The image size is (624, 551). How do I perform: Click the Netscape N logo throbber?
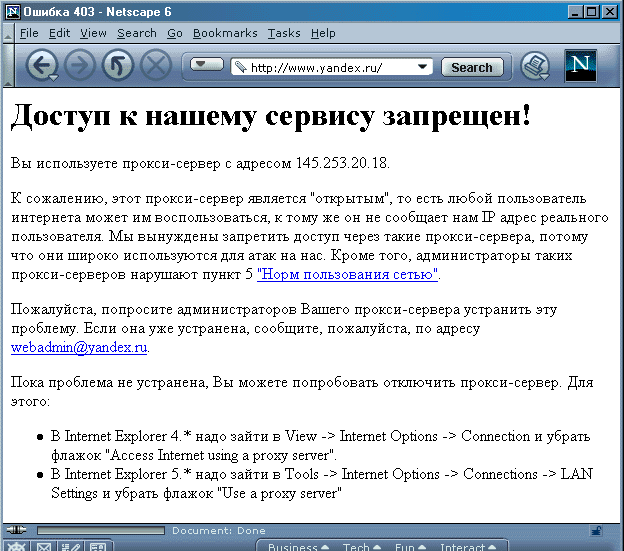581,66
